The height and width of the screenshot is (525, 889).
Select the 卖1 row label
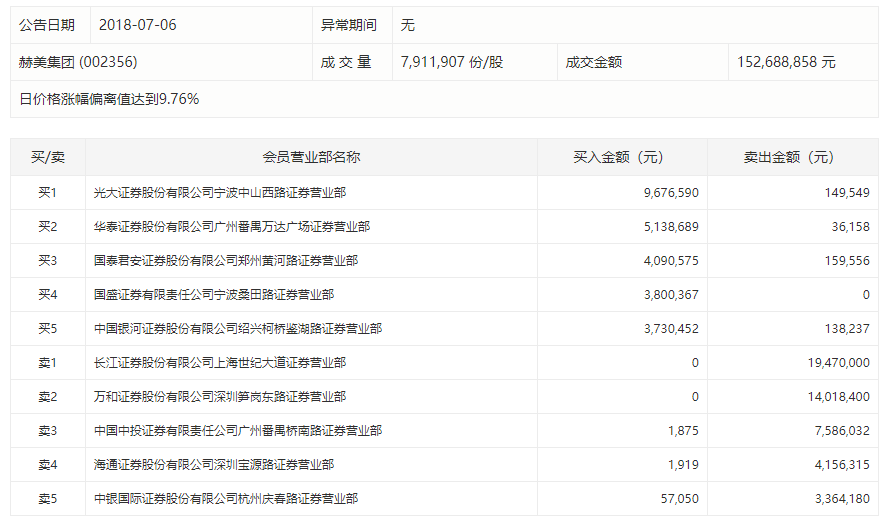click(x=48, y=363)
